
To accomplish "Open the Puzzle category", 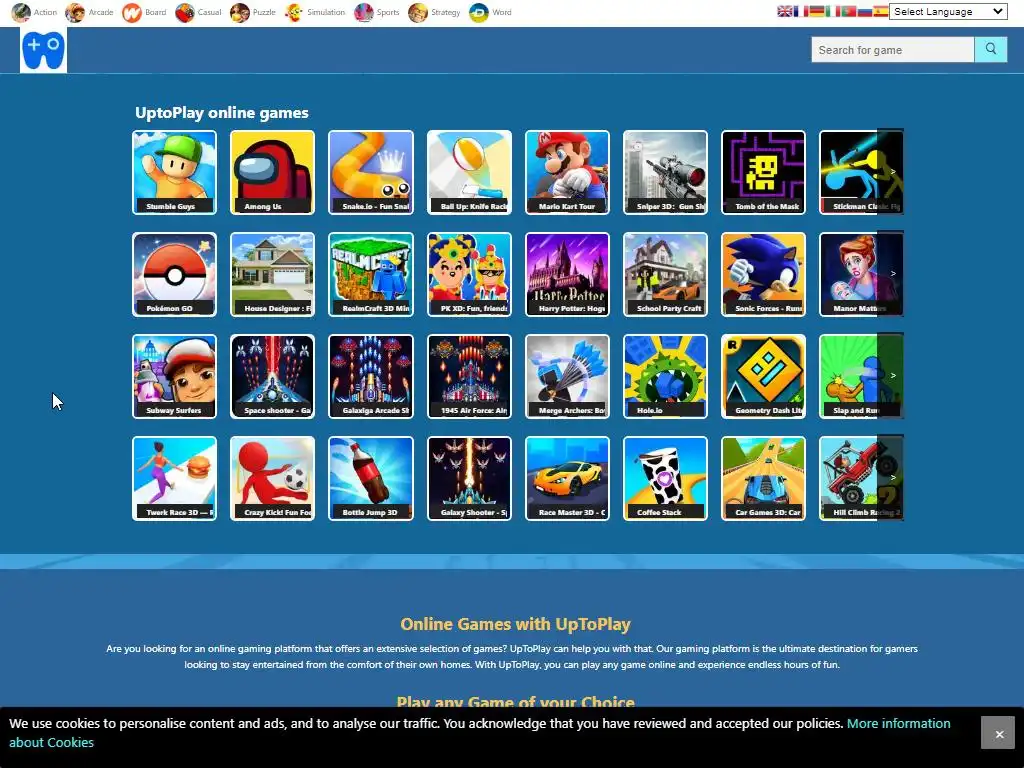I will [x=253, y=12].
